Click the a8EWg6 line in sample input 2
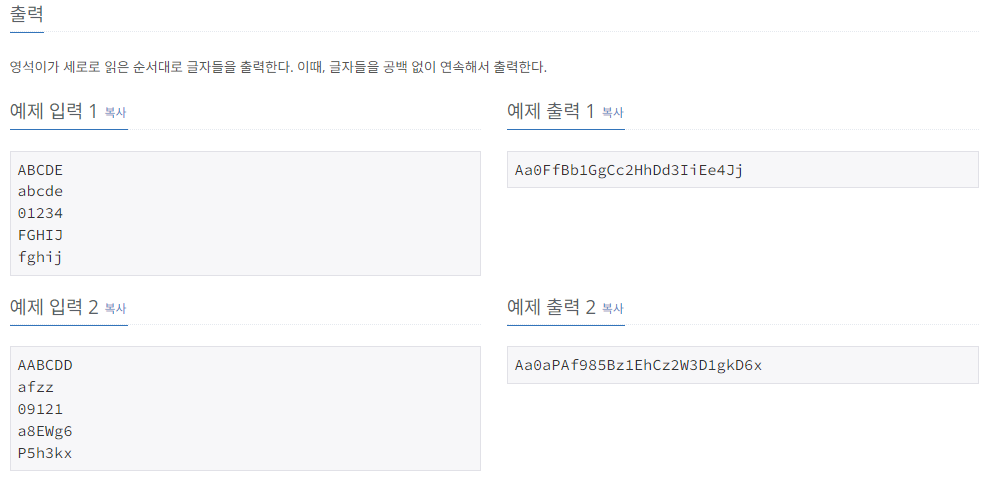Image resolution: width=987 pixels, height=483 pixels. 45,431
